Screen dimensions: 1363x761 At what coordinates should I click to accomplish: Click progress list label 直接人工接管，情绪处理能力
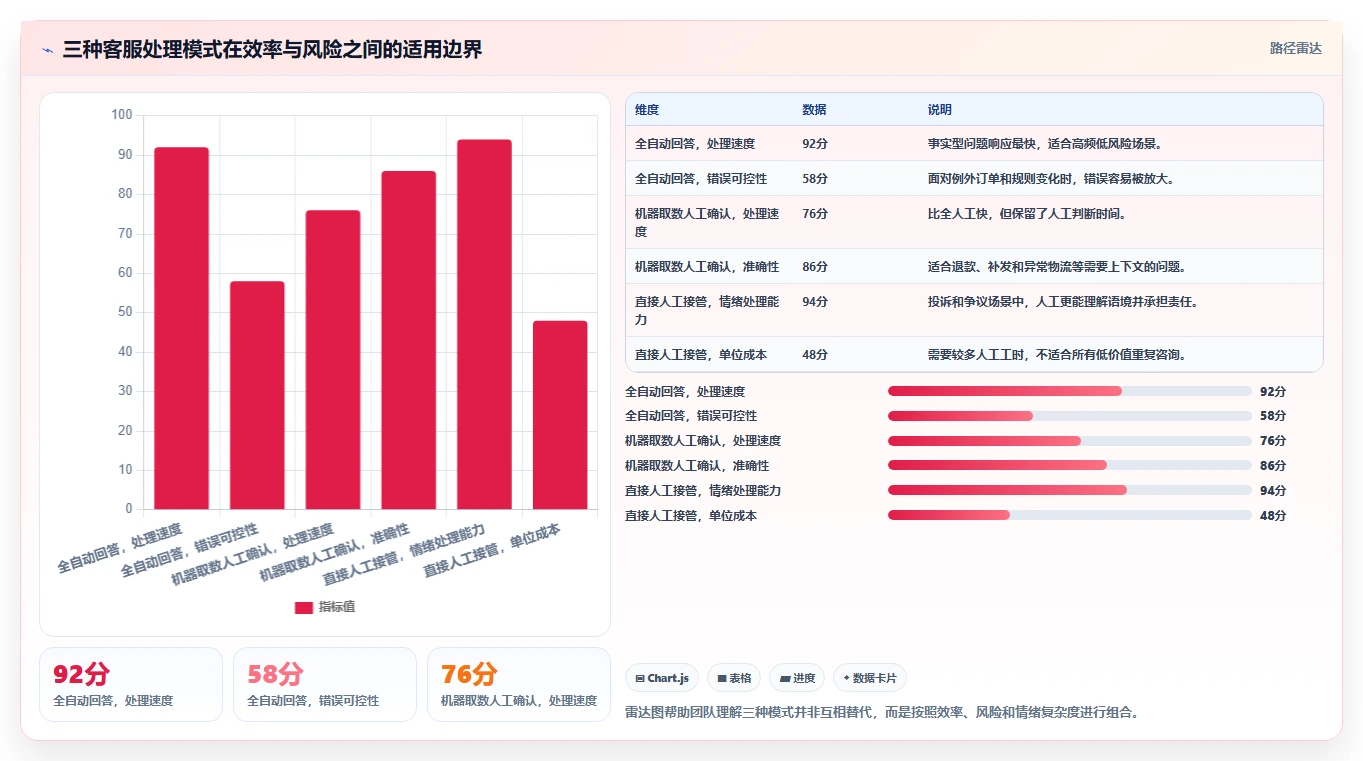click(703, 490)
